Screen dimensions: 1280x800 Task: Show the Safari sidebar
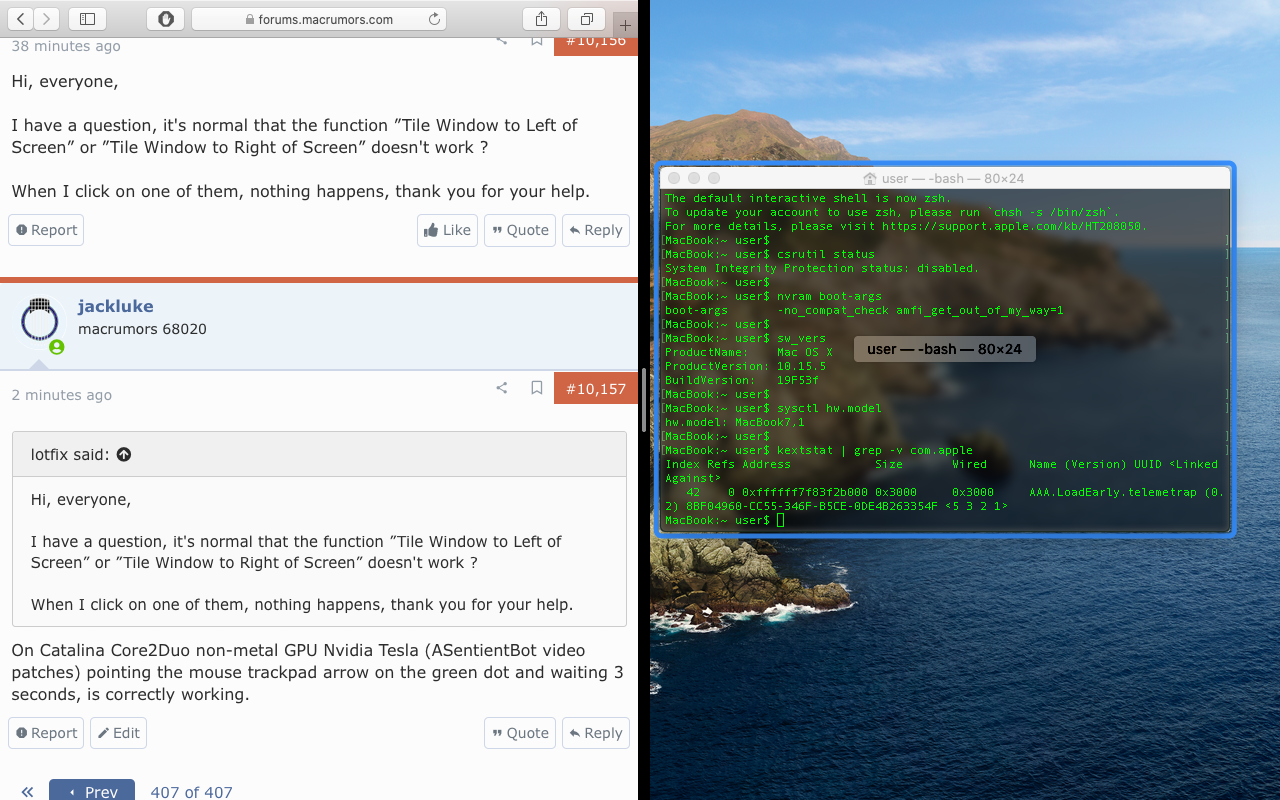pyautogui.click(x=88, y=19)
